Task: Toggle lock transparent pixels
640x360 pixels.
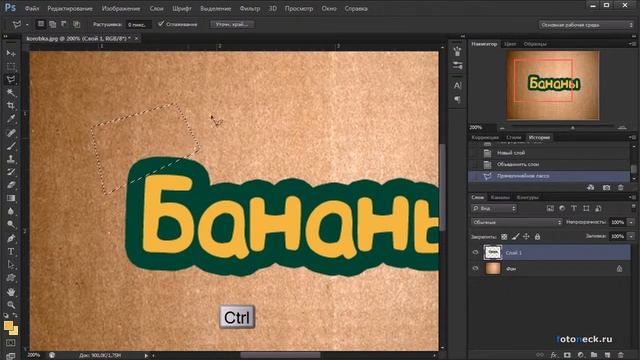Action: (x=504, y=236)
